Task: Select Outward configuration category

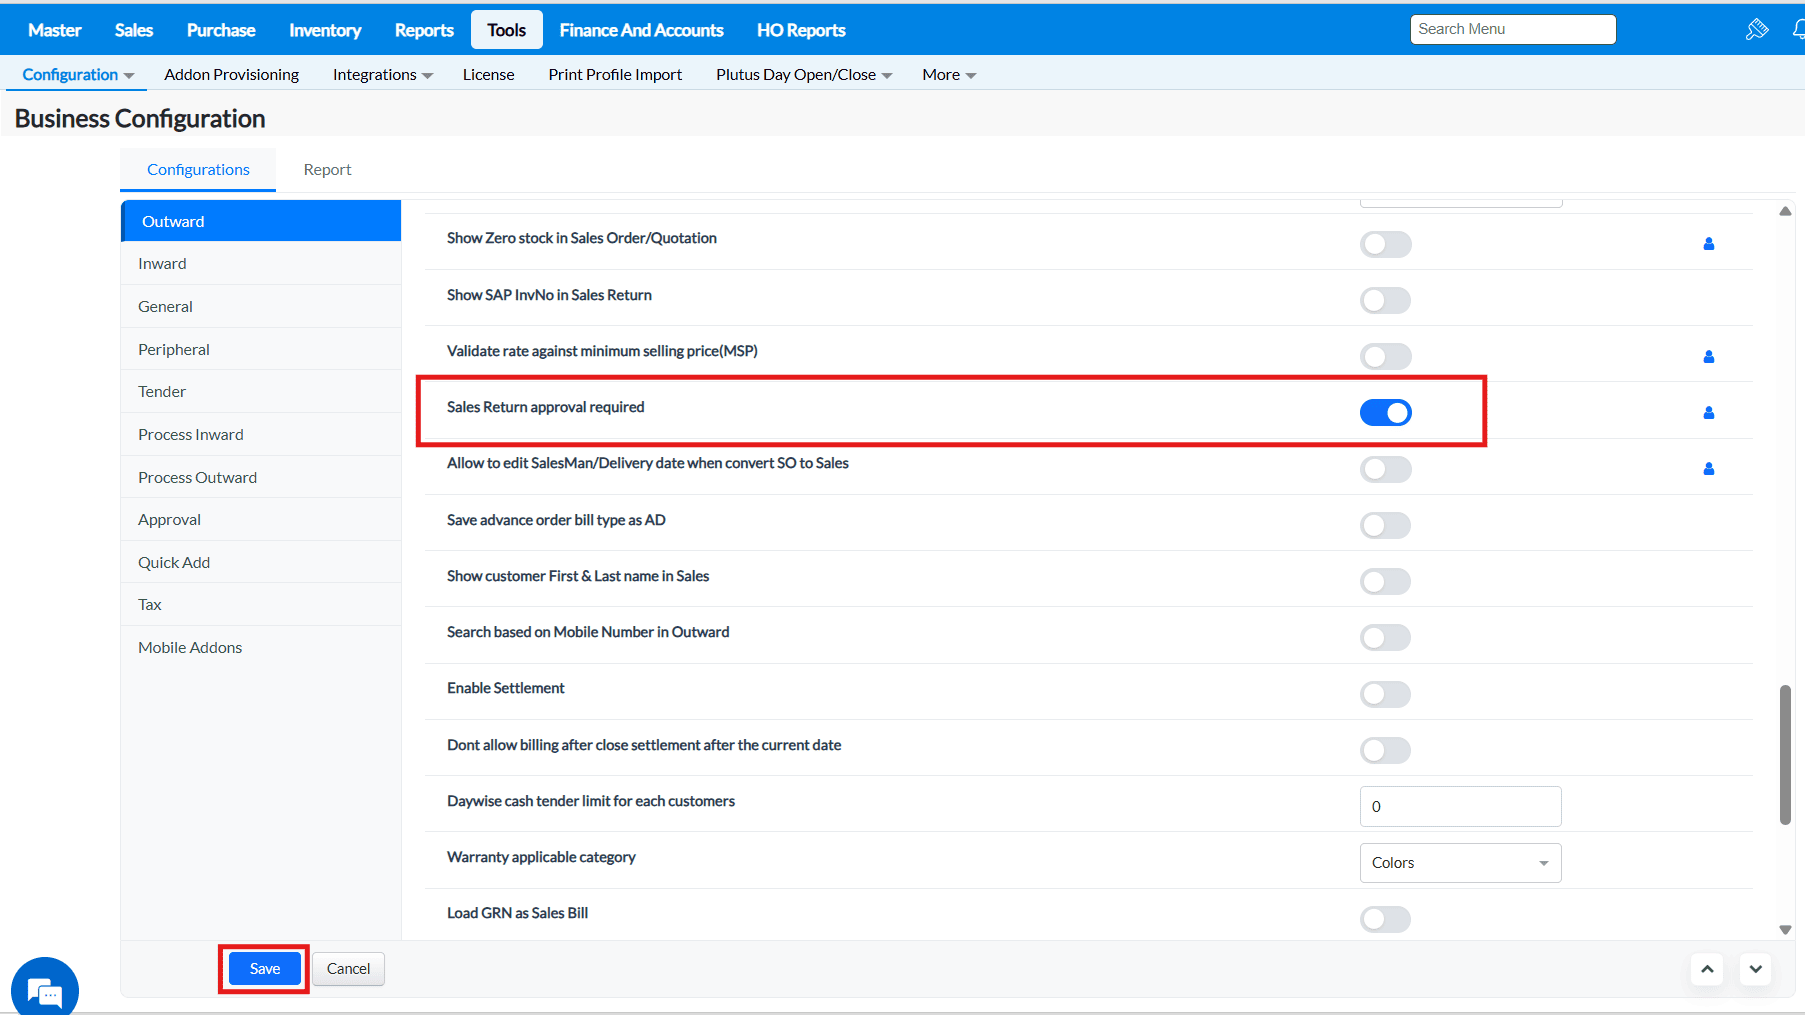Action: click(261, 221)
